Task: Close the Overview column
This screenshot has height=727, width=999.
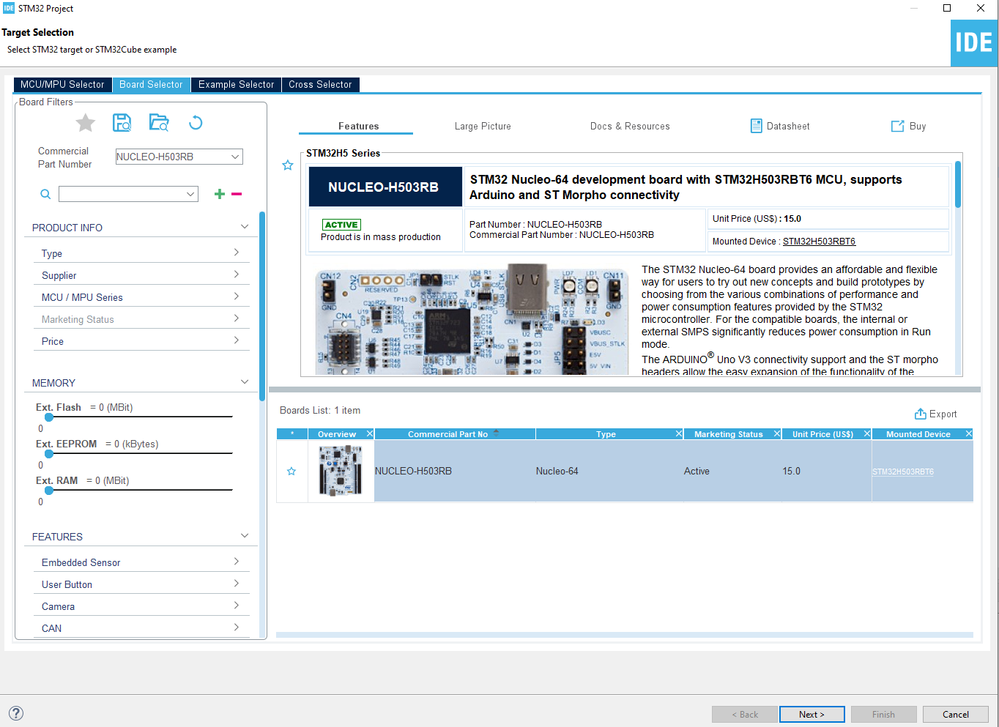Action: [370, 434]
